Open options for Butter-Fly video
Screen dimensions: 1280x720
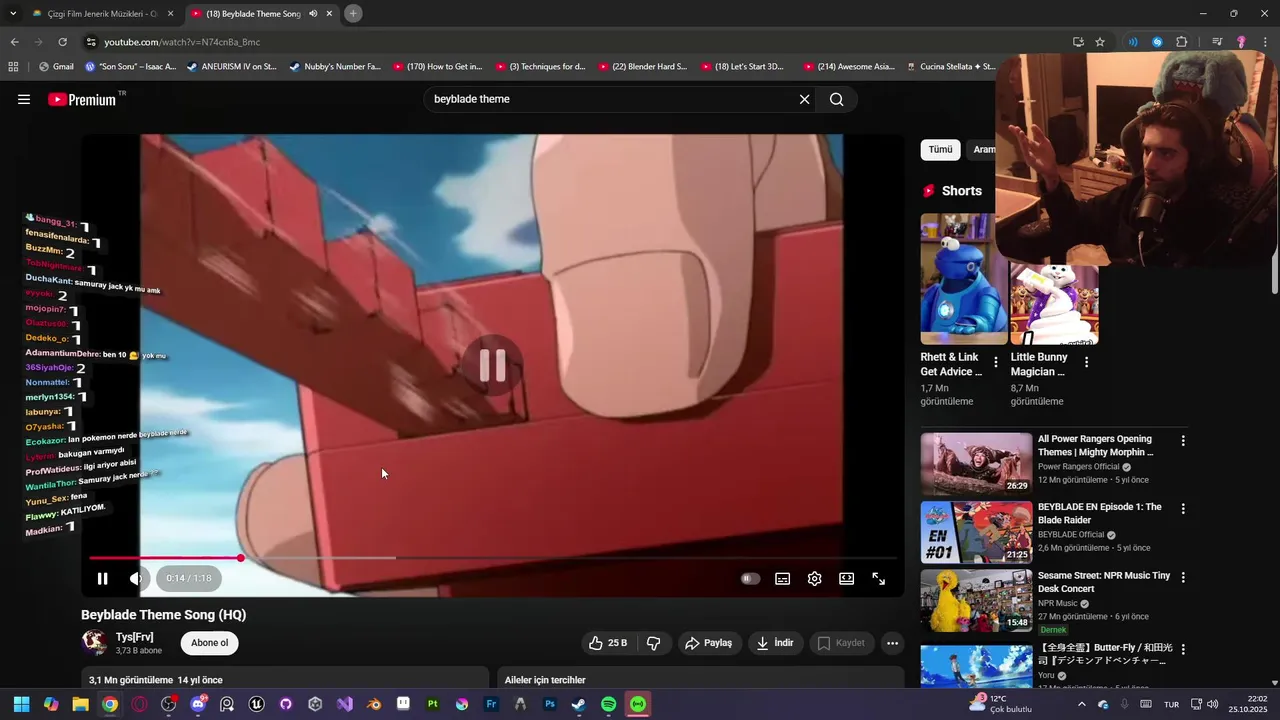coord(1183,649)
